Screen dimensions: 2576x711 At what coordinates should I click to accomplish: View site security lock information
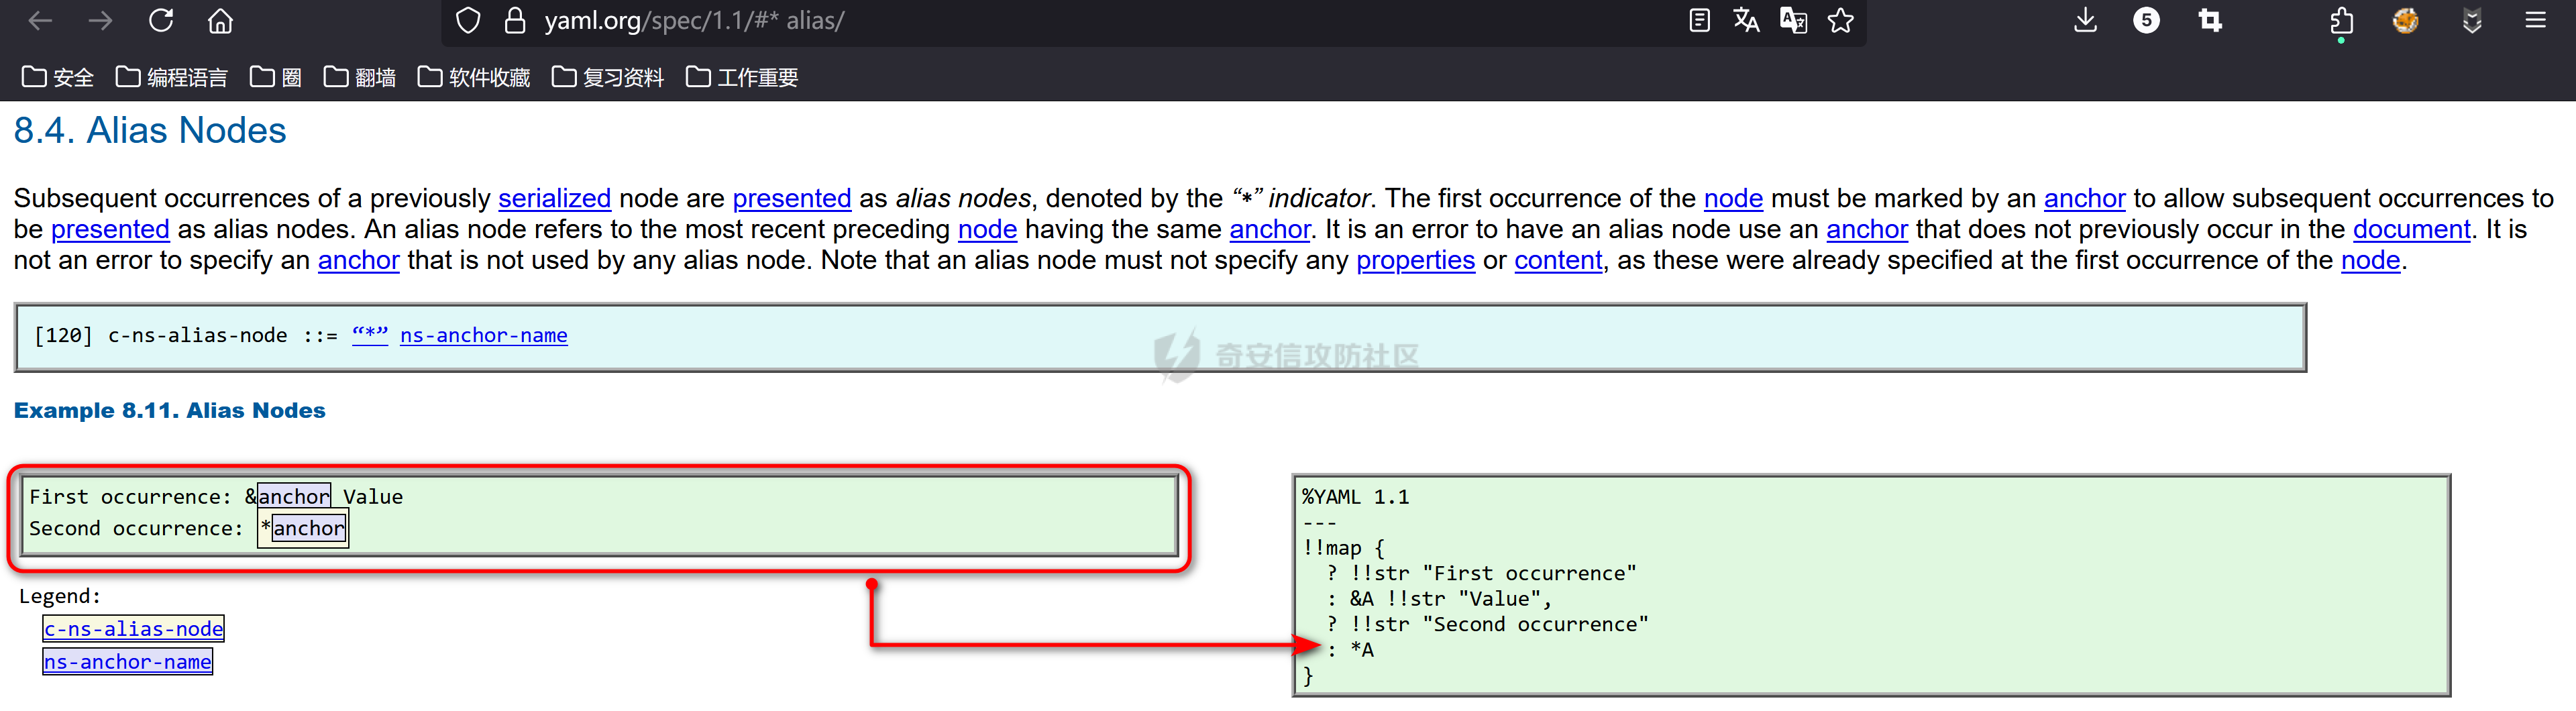(515, 20)
